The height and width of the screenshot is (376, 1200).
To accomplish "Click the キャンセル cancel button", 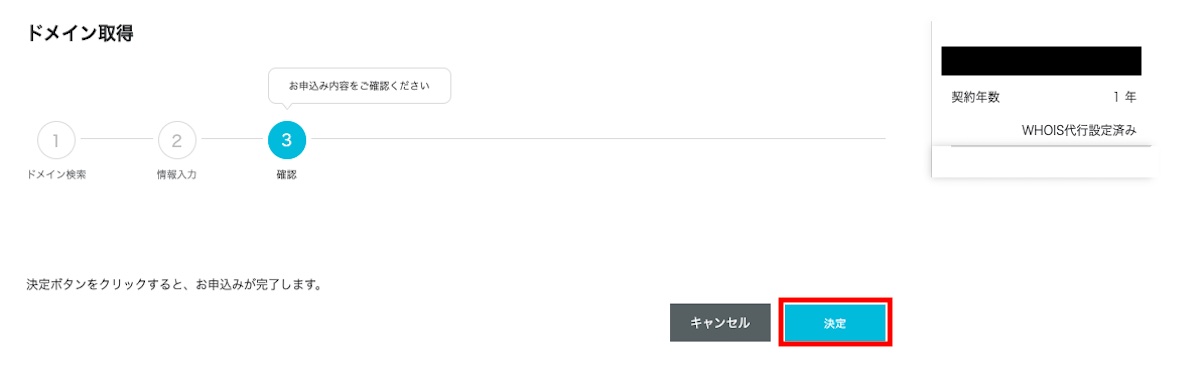I will [x=719, y=323].
